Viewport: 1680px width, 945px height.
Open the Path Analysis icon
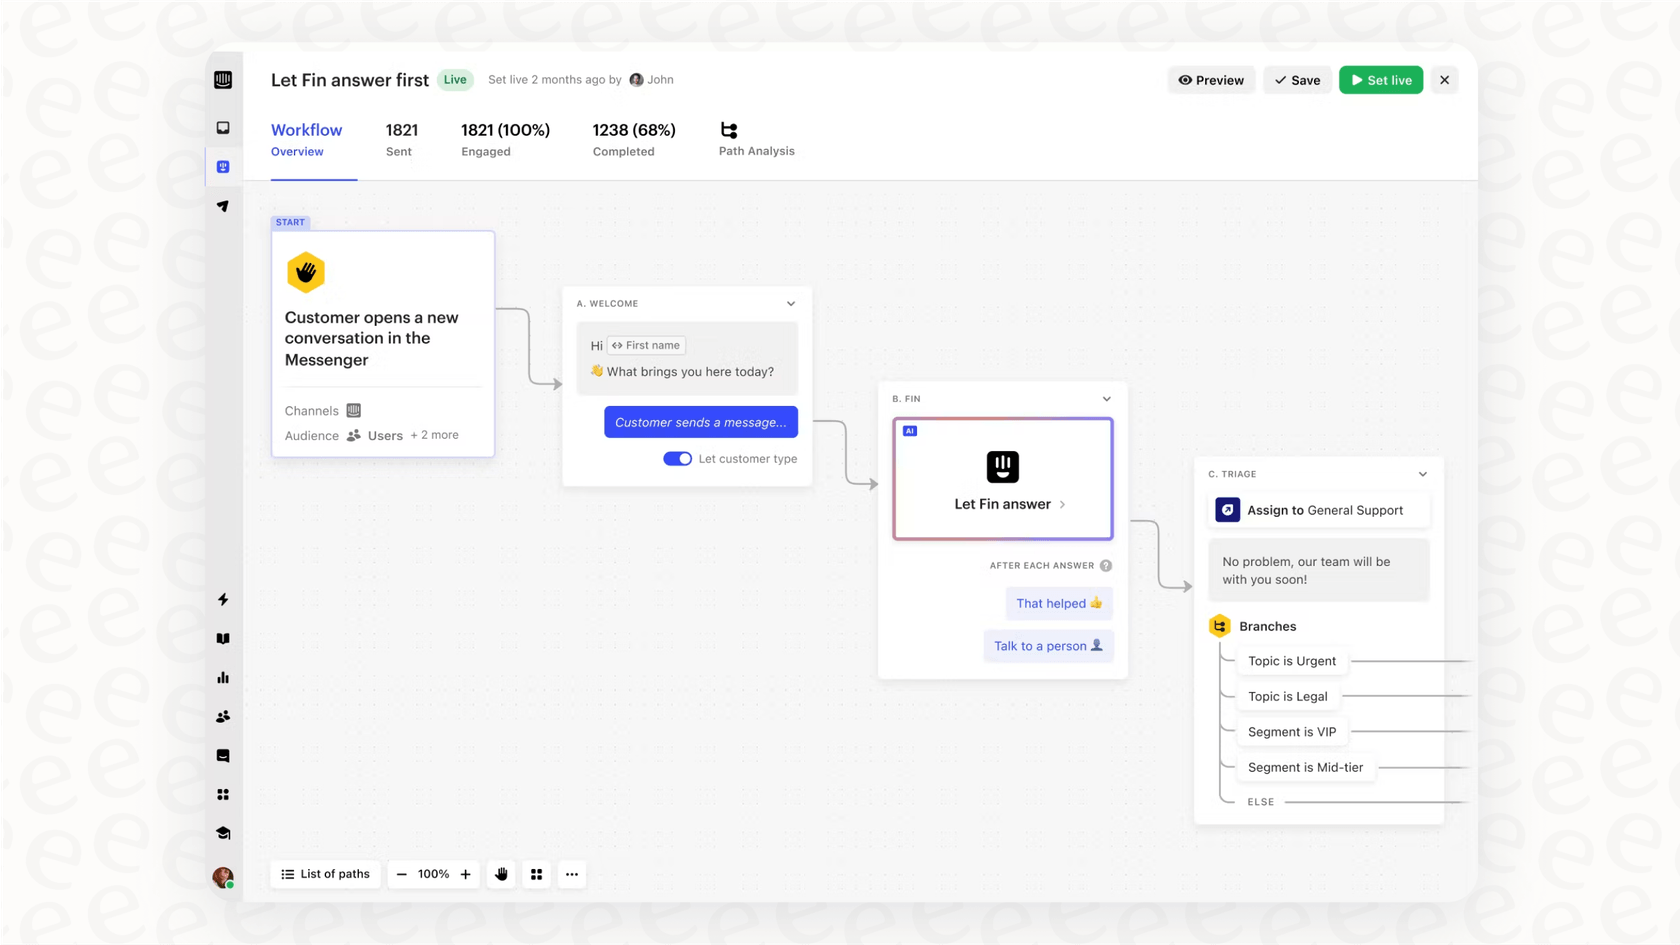coord(729,129)
